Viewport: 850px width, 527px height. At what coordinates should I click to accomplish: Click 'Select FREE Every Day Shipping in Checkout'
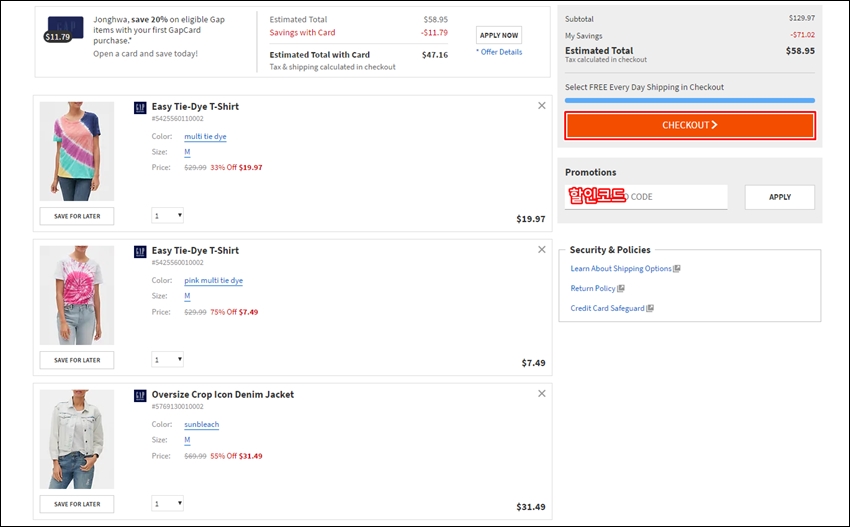644,87
